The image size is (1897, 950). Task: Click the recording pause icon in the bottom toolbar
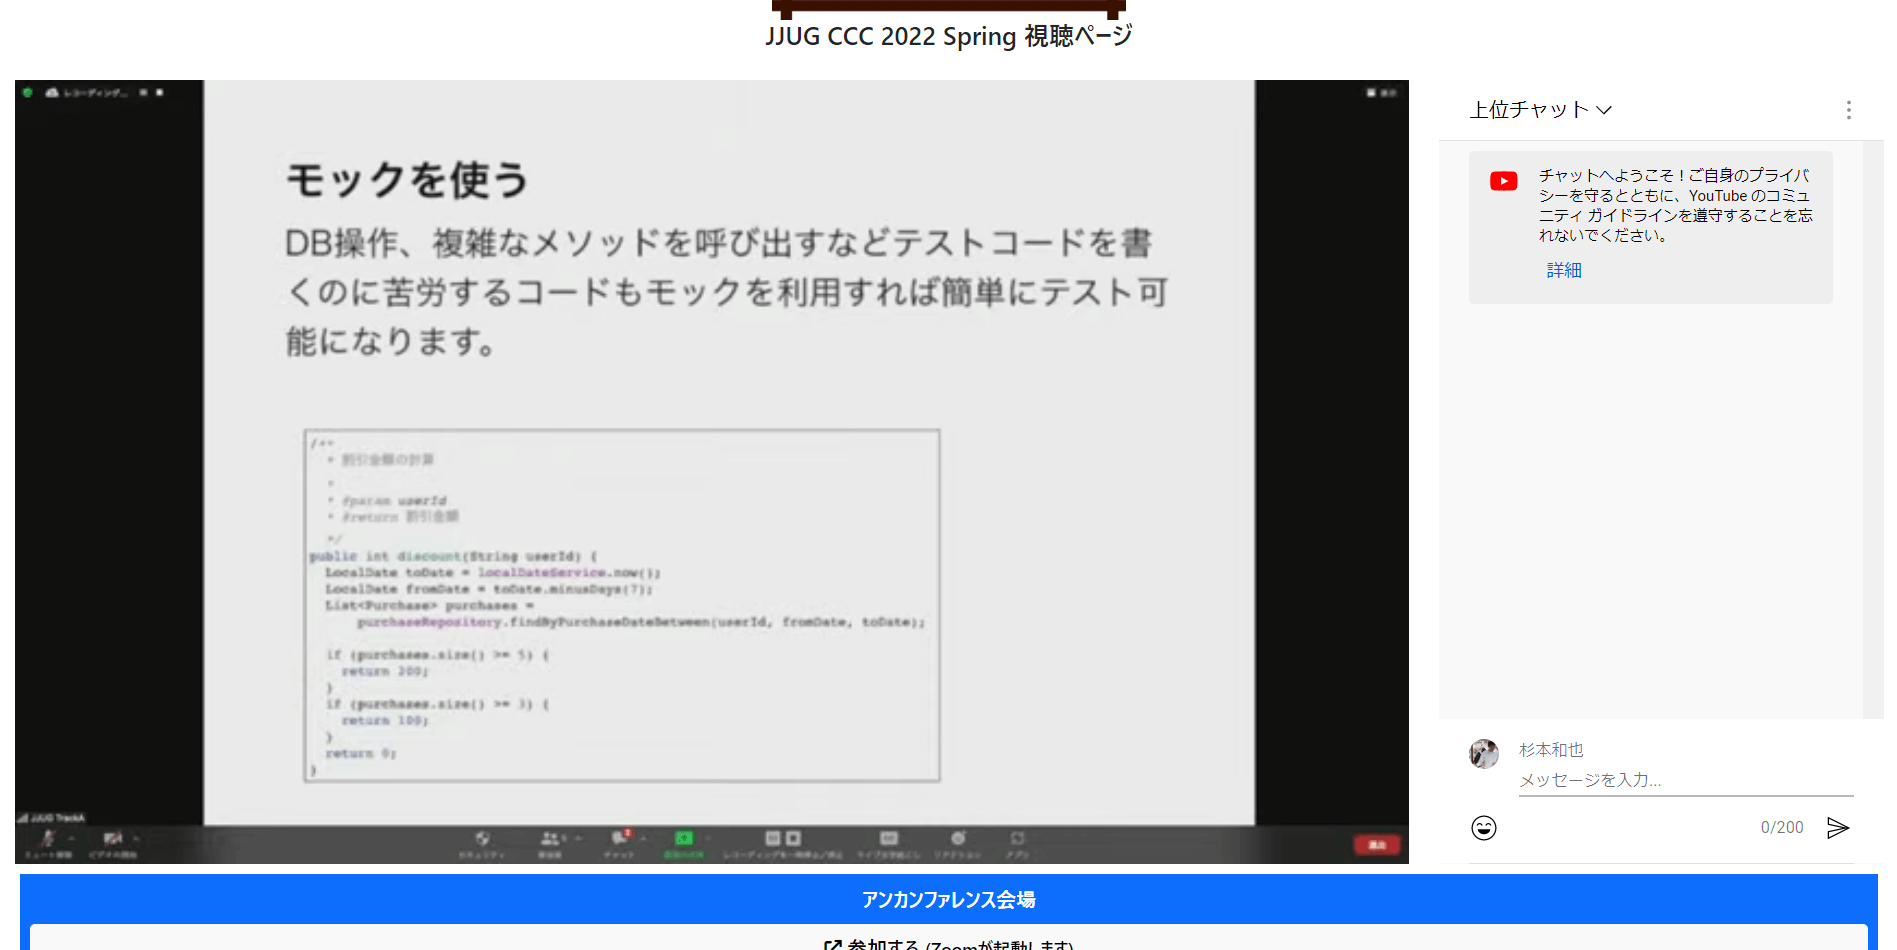pyautogui.click(x=773, y=838)
